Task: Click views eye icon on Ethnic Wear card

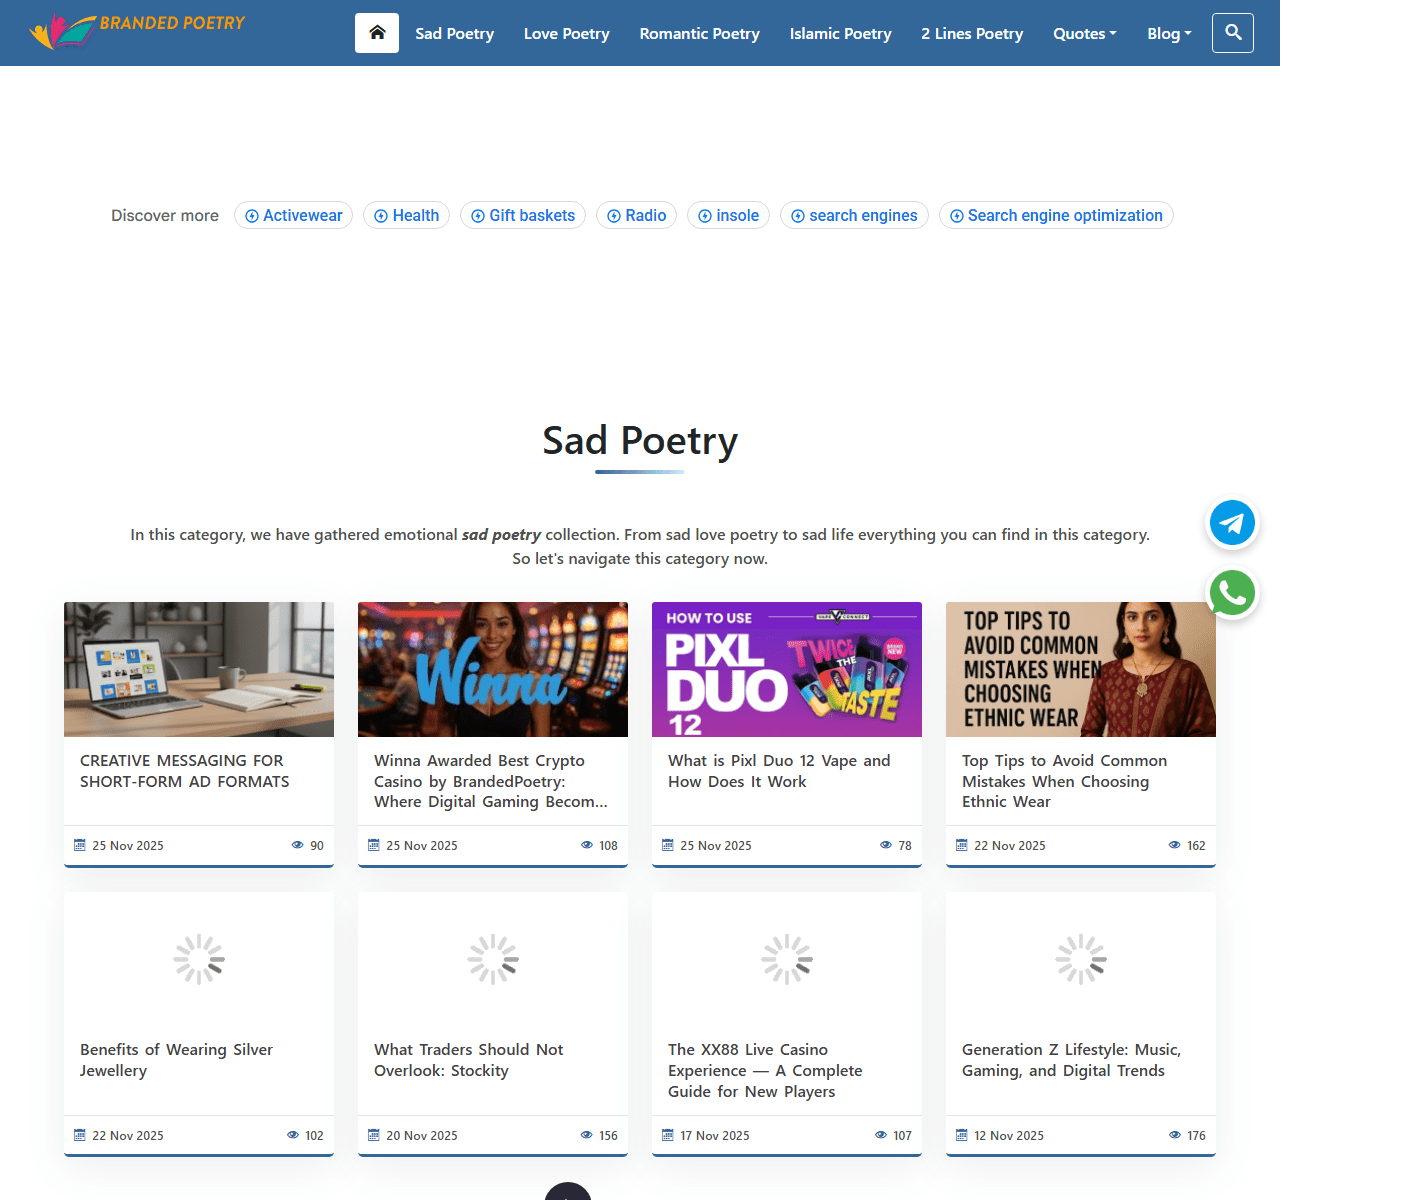Action: 1175,845
